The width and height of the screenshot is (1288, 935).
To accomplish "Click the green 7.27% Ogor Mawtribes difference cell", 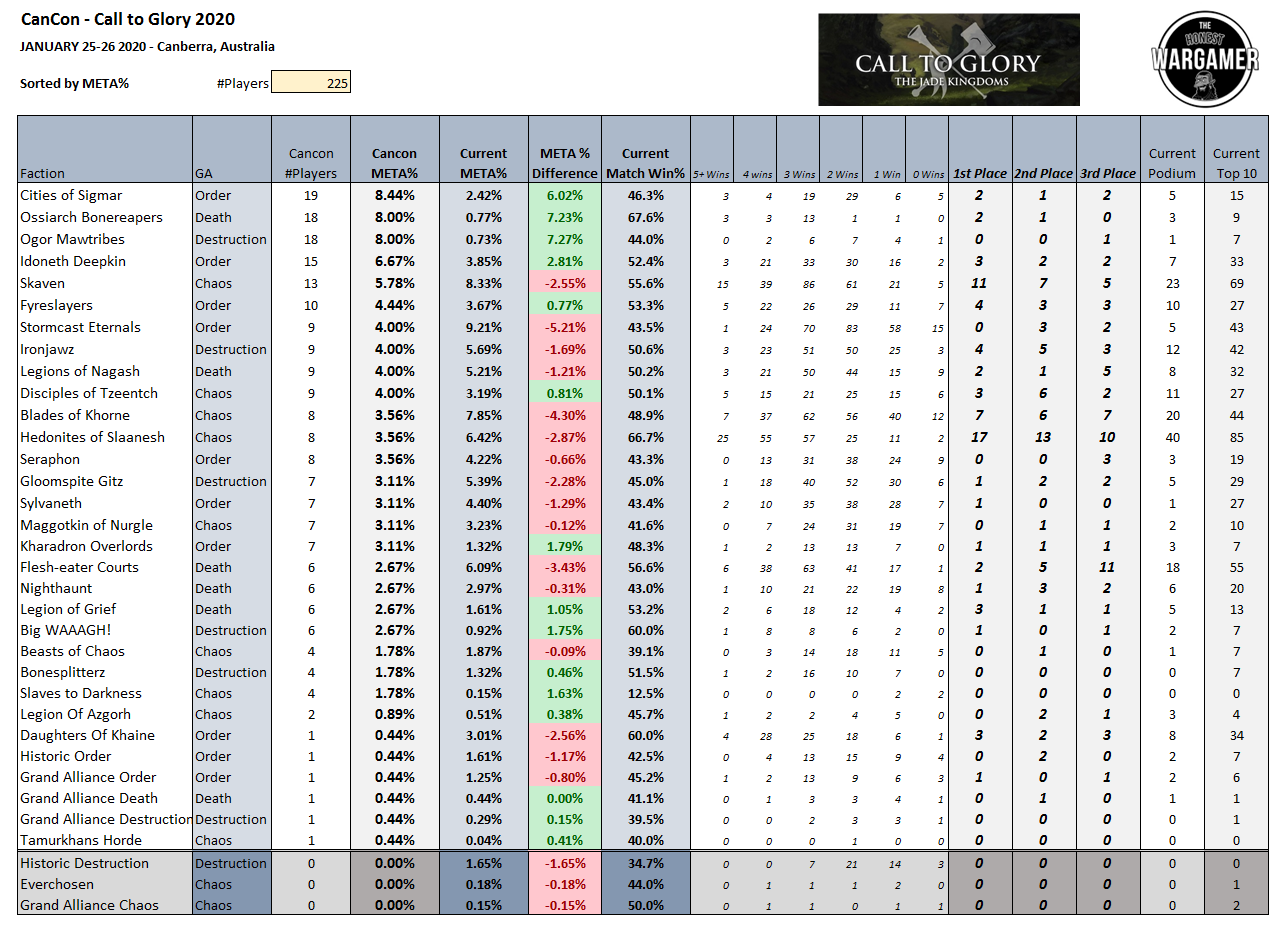I will click(564, 239).
